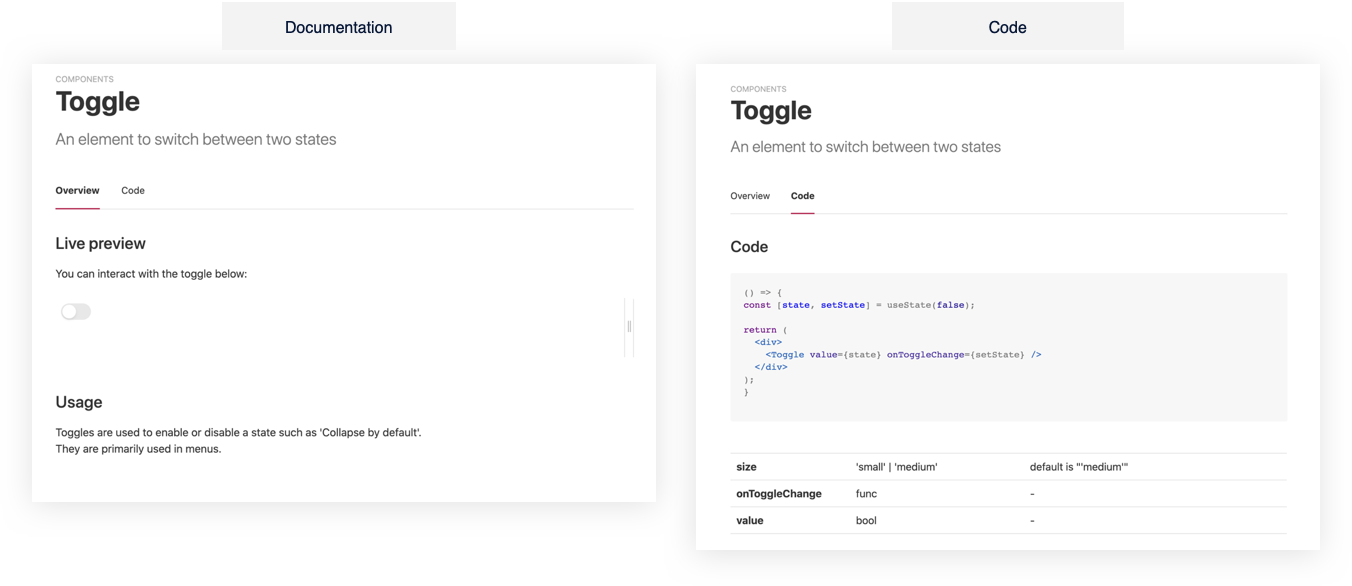Image resolution: width=1352 pixels, height=586 pixels.
Task: Select Overview tab on the page with the props table
Action: click(750, 196)
